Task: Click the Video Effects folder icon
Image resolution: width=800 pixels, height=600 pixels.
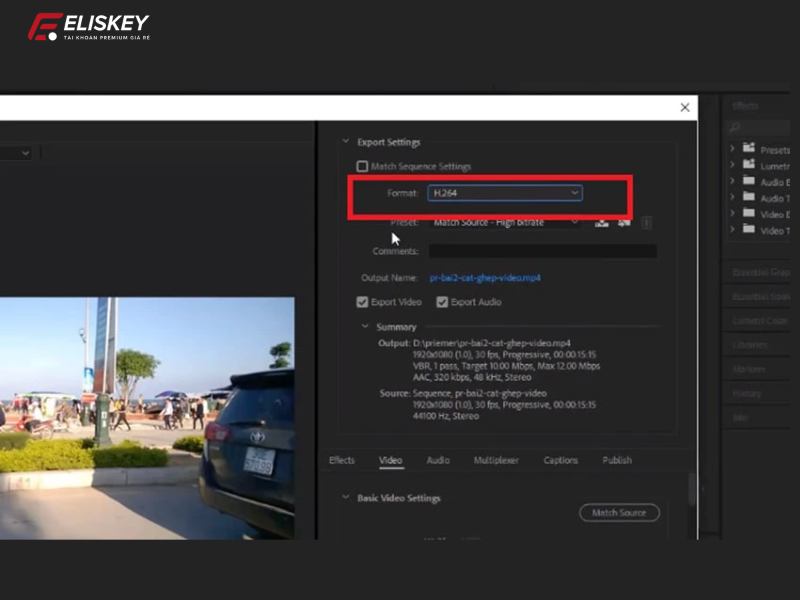Action: click(x=748, y=213)
